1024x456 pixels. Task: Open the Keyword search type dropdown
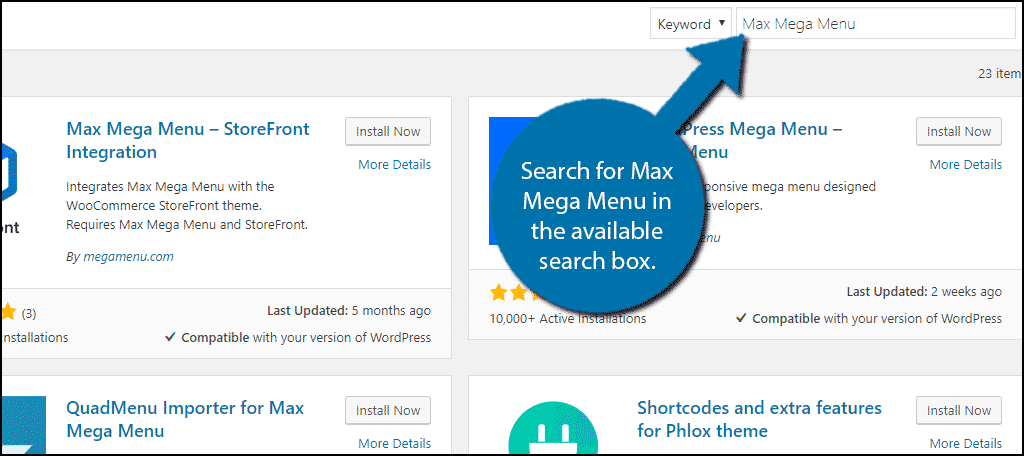[690, 24]
